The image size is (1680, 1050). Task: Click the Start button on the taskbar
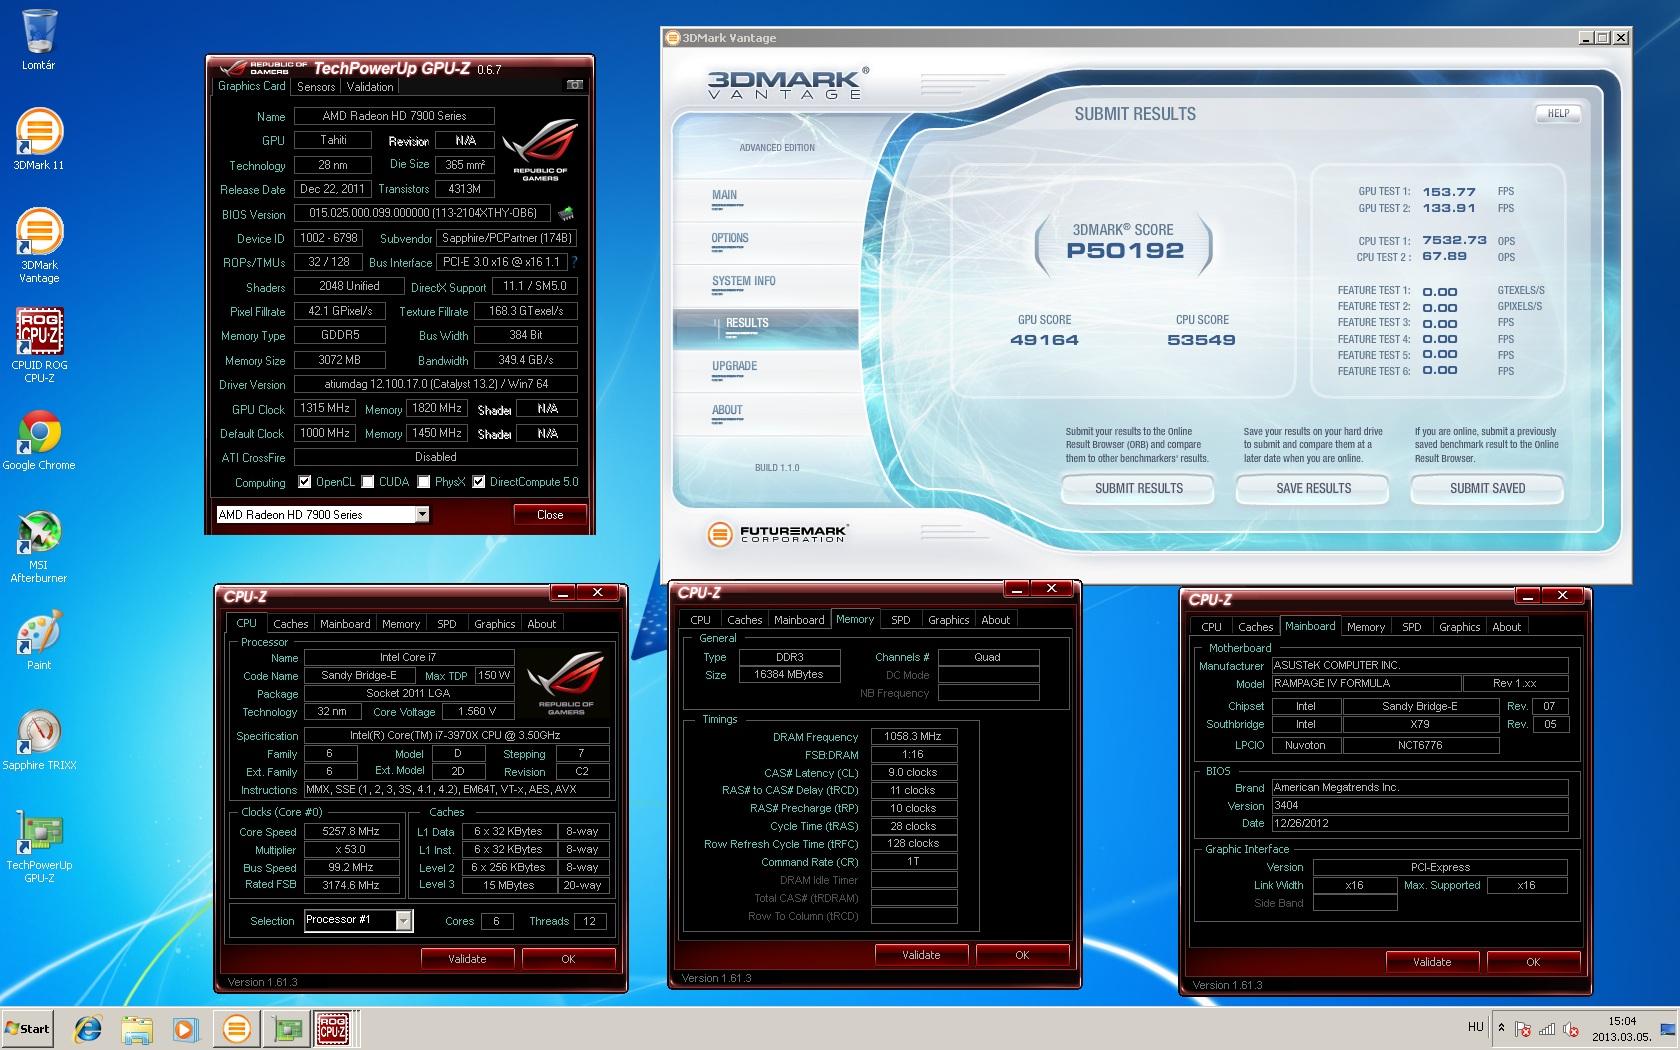coord(28,1029)
